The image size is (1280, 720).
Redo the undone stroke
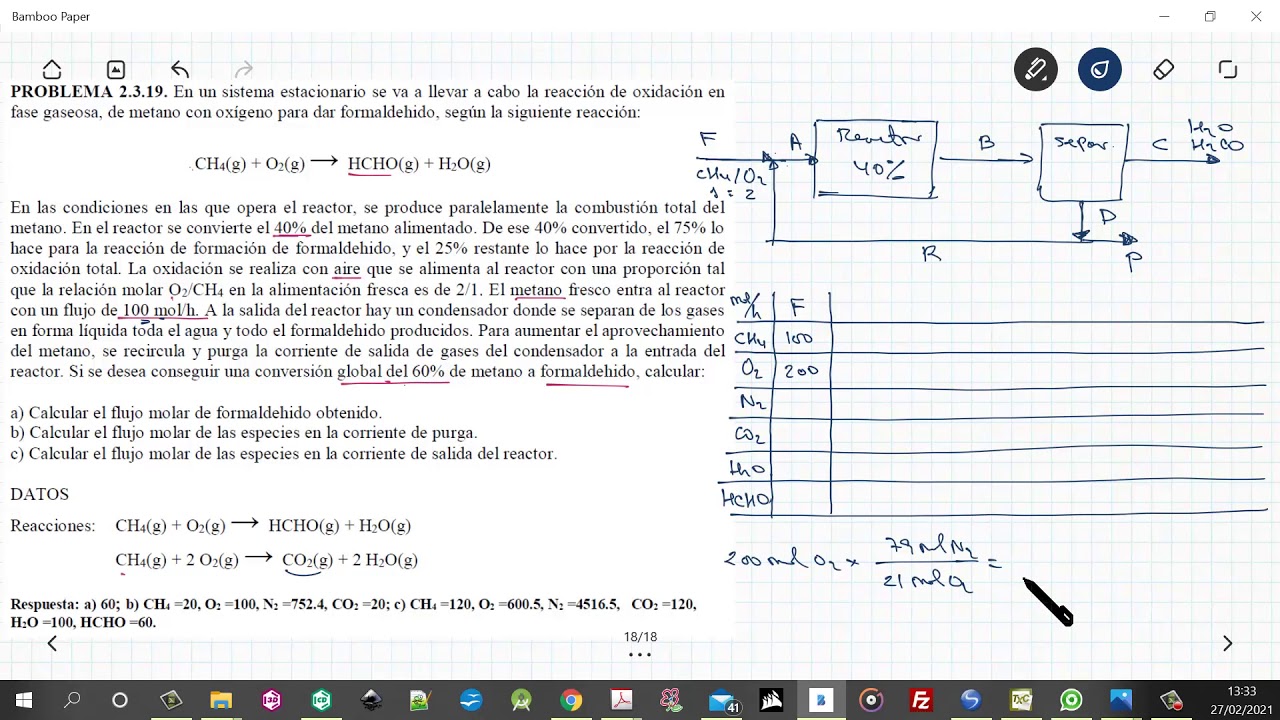click(x=243, y=70)
